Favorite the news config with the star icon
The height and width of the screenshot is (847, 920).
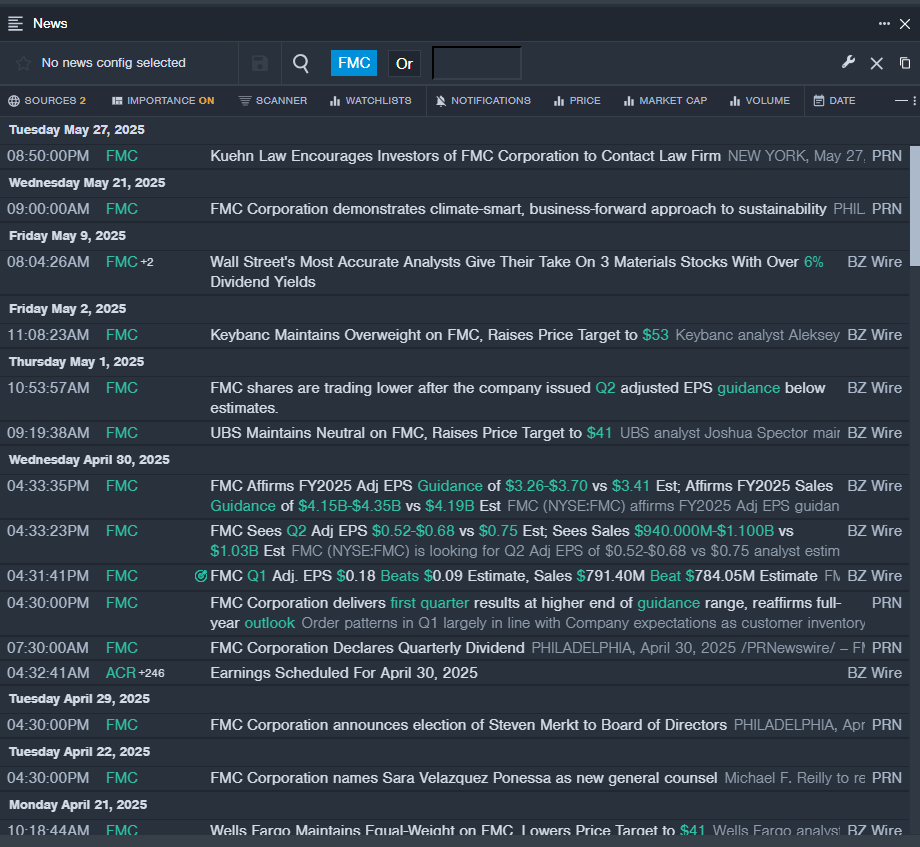23,63
